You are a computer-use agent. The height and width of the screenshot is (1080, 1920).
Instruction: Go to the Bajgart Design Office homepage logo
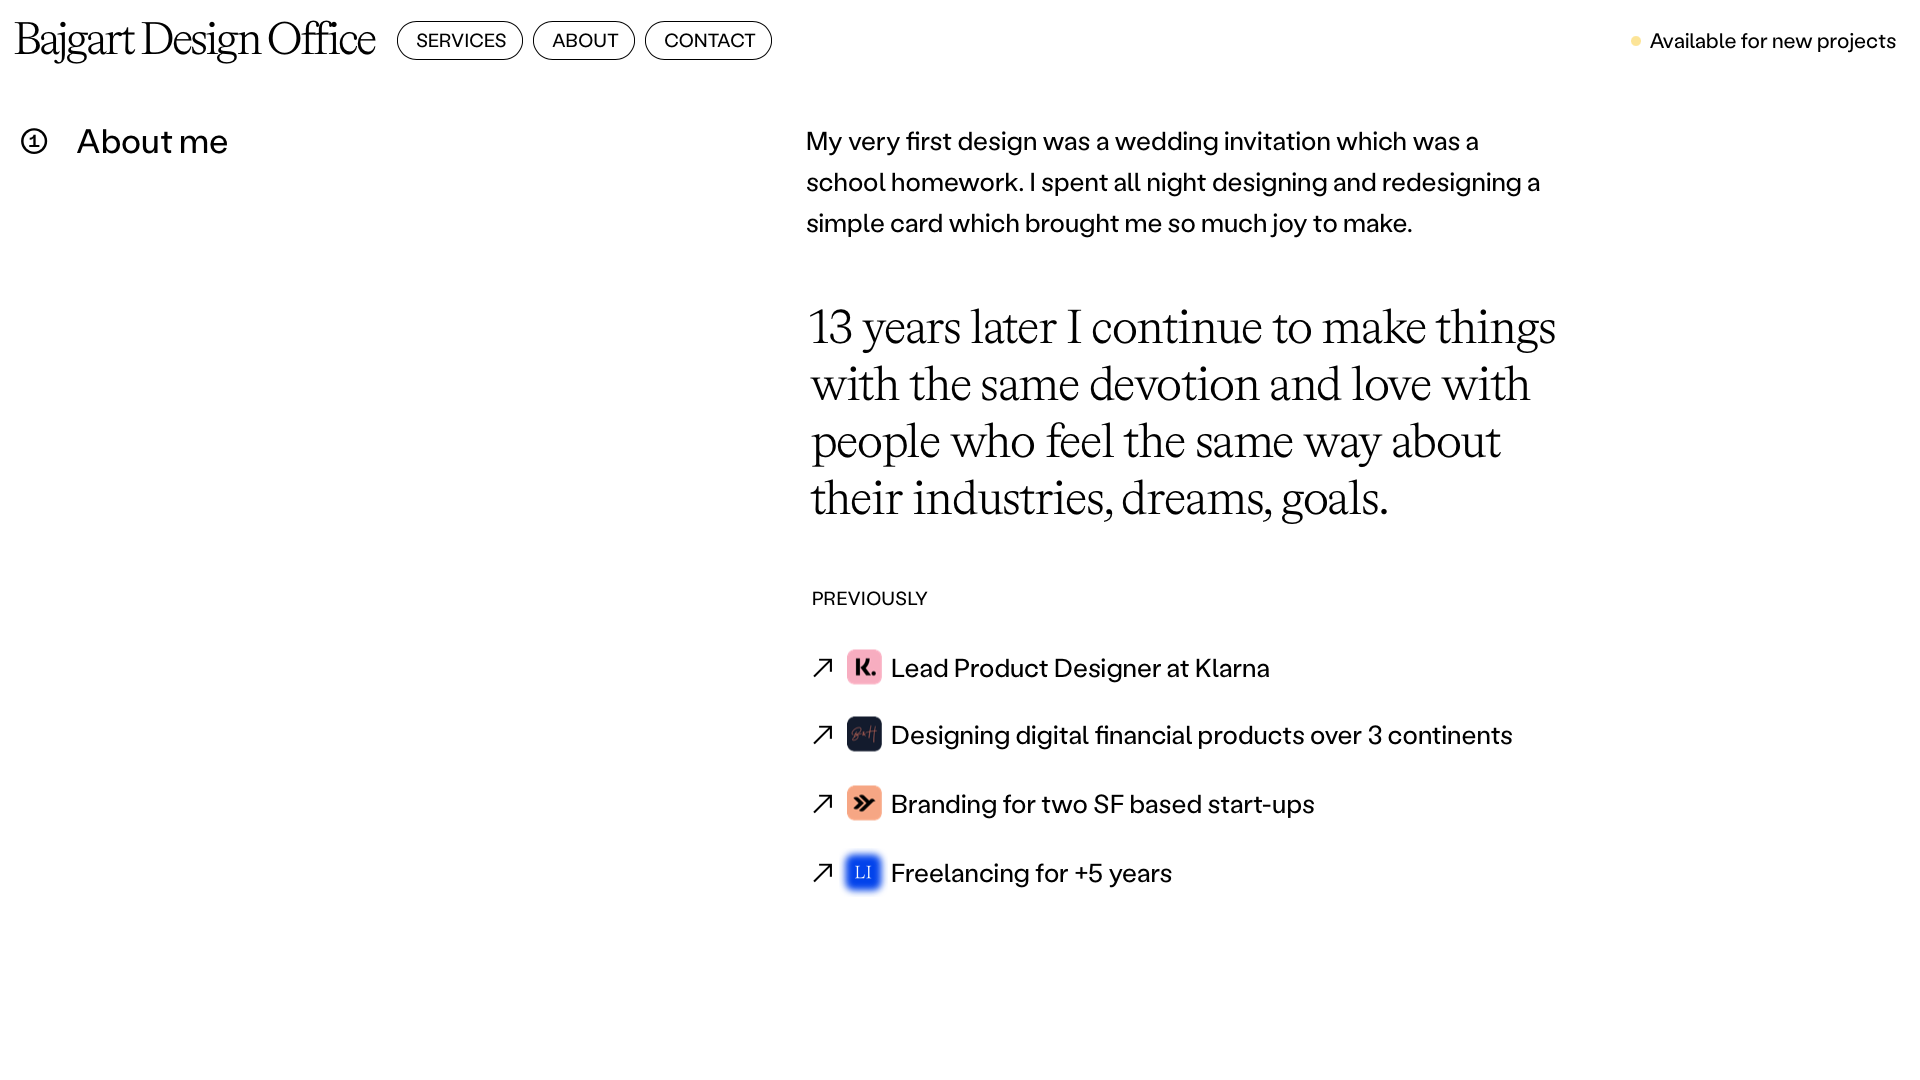point(195,40)
